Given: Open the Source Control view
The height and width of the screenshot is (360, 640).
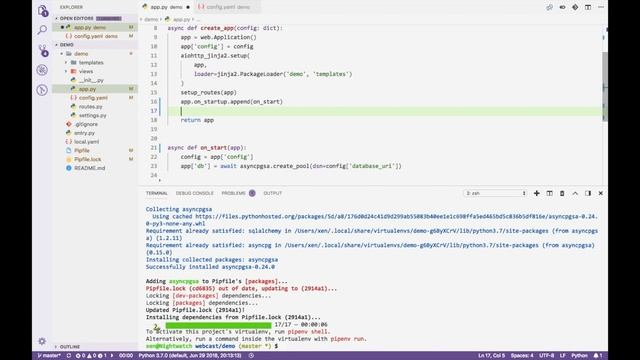Looking at the screenshot, I should (x=42, y=50).
